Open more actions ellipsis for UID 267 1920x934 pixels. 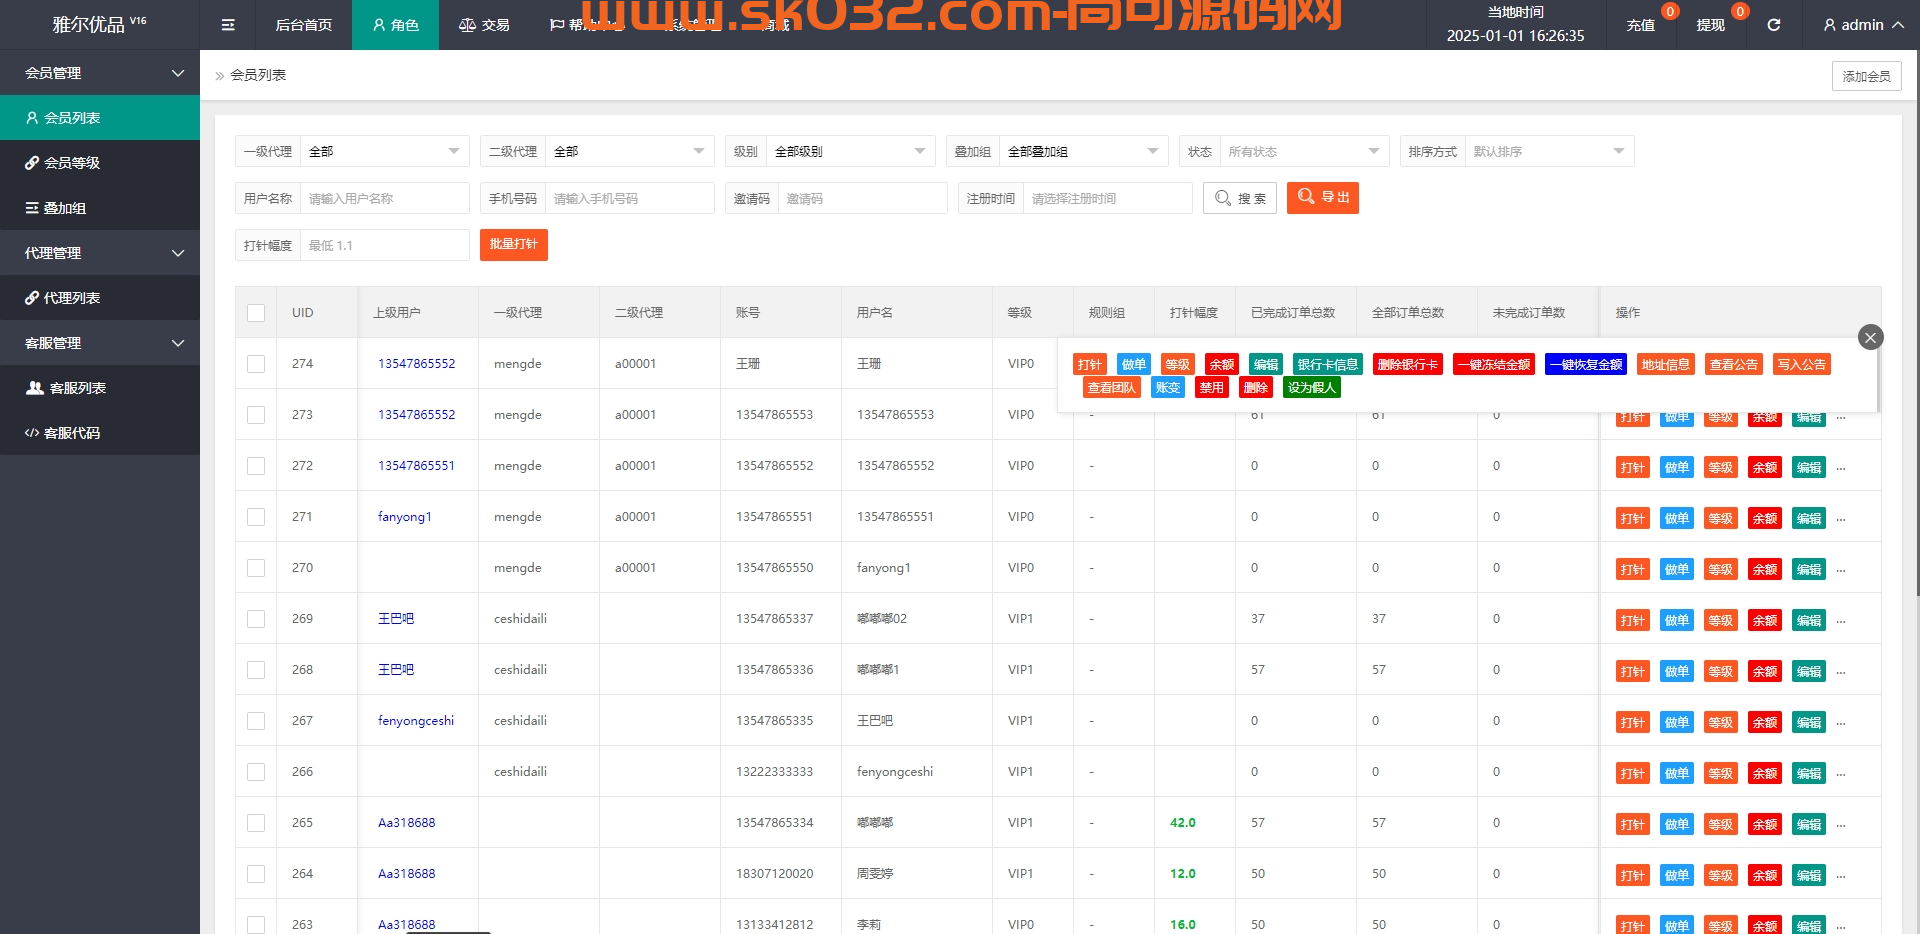(x=1841, y=723)
